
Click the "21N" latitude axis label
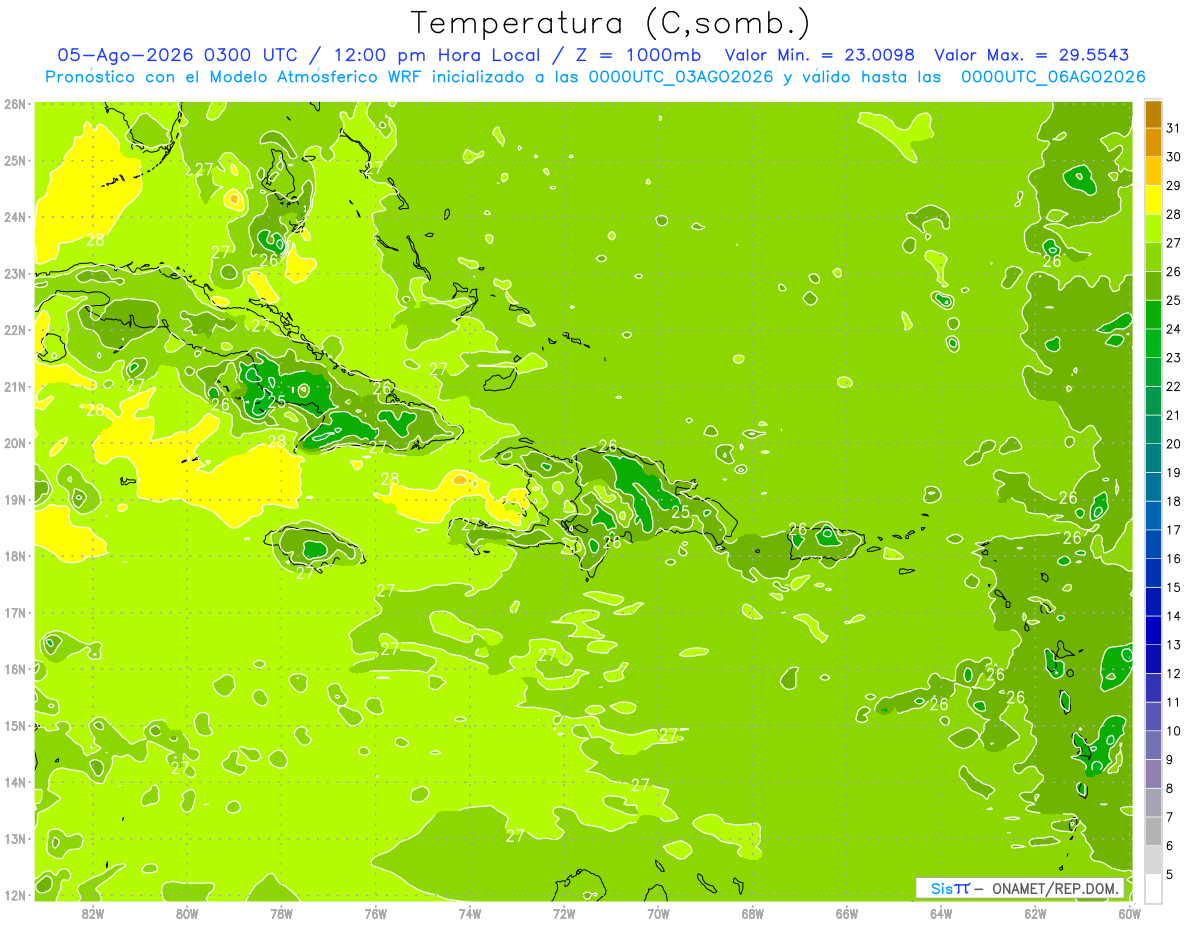(15, 387)
